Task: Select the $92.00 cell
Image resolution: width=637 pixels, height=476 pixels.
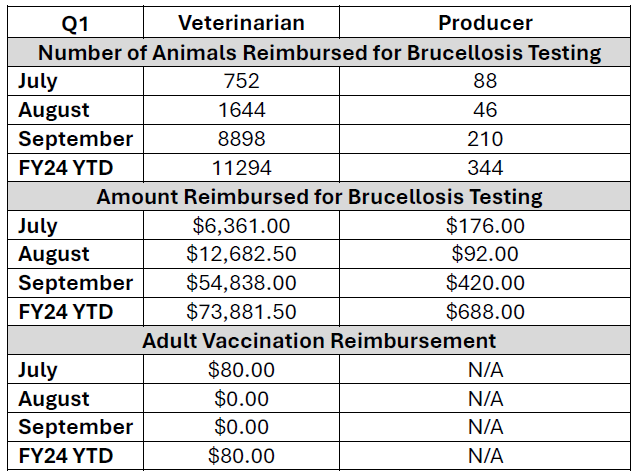Action: (x=485, y=254)
